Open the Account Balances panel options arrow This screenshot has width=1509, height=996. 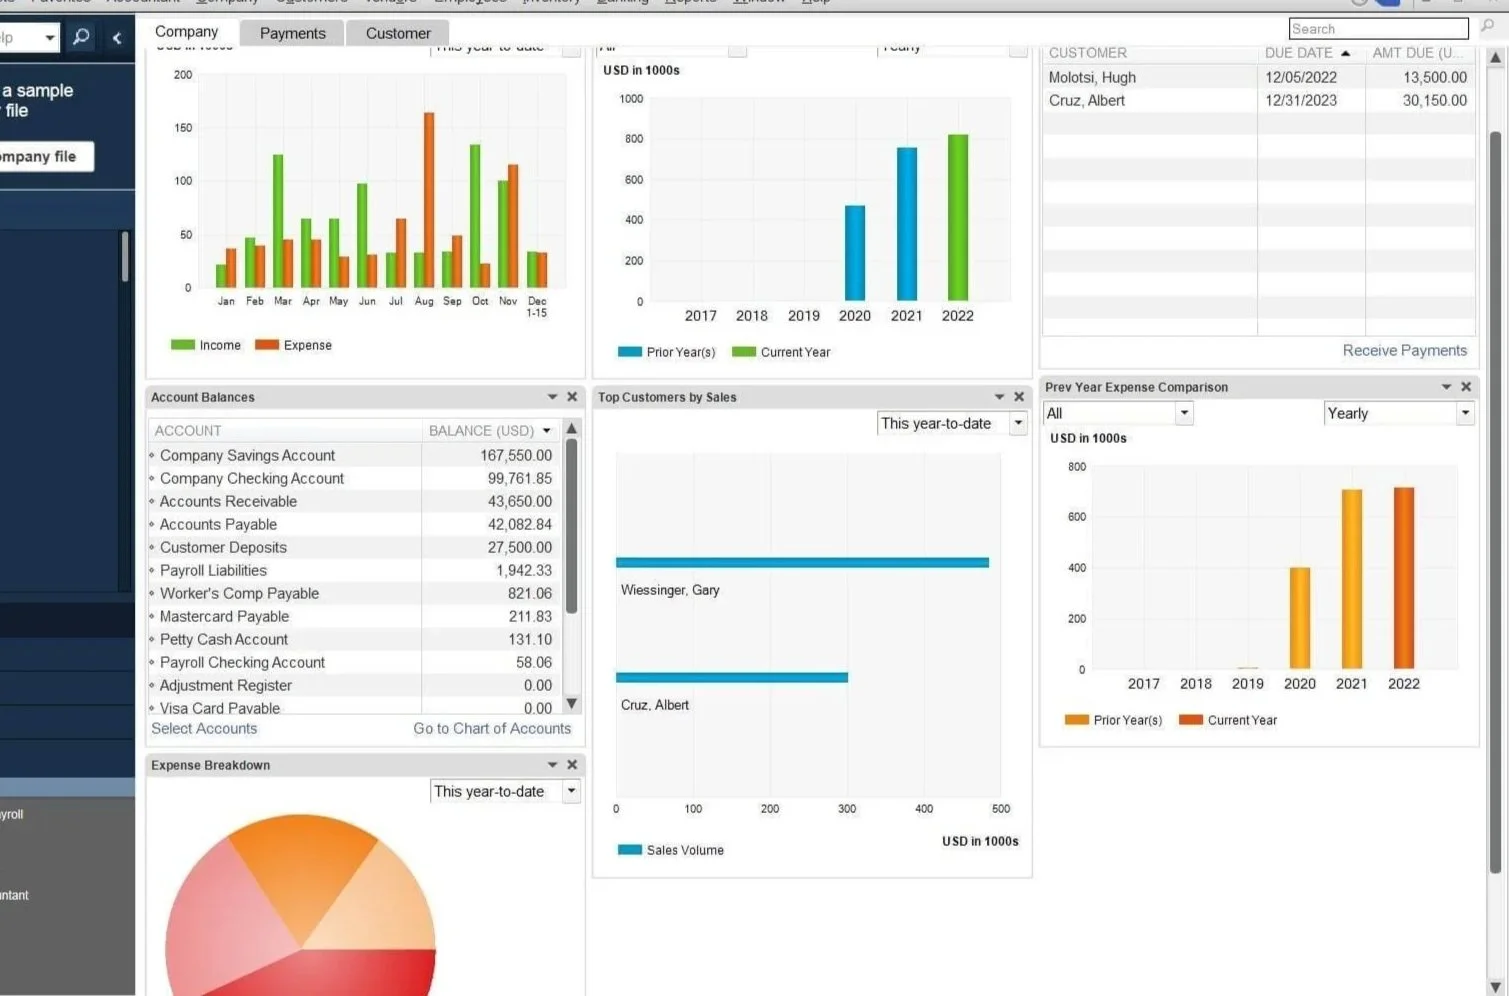click(552, 397)
